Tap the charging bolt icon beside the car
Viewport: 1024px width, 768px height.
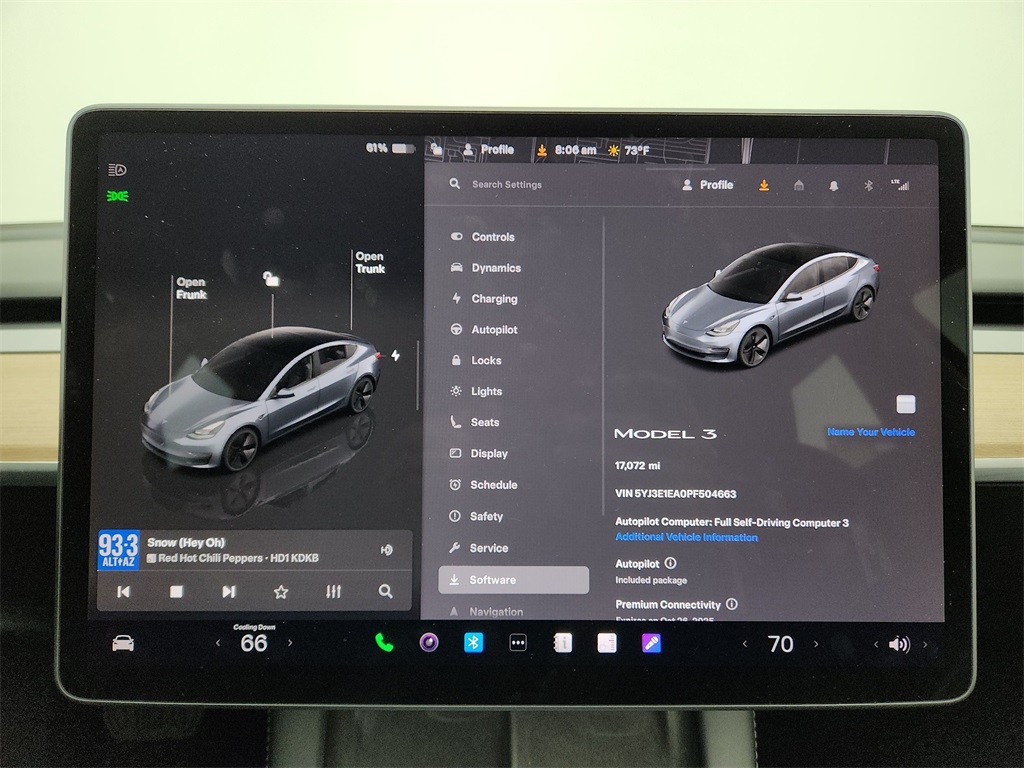tap(395, 355)
